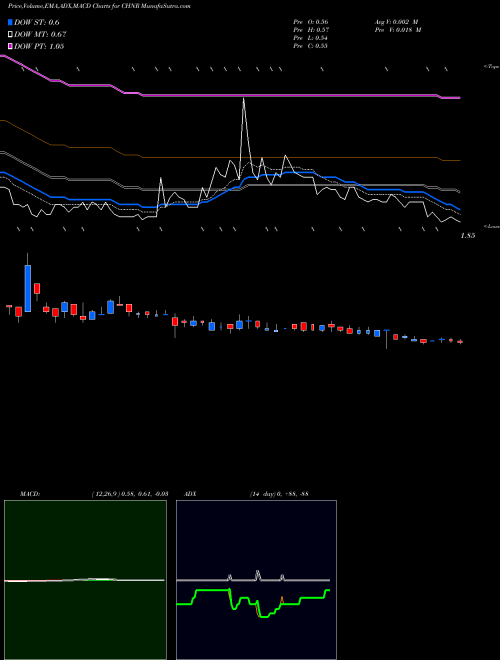This screenshot has width=500, height=660.
Task: Click the blue DOW ST legend swatch
Action: (10, 22)
